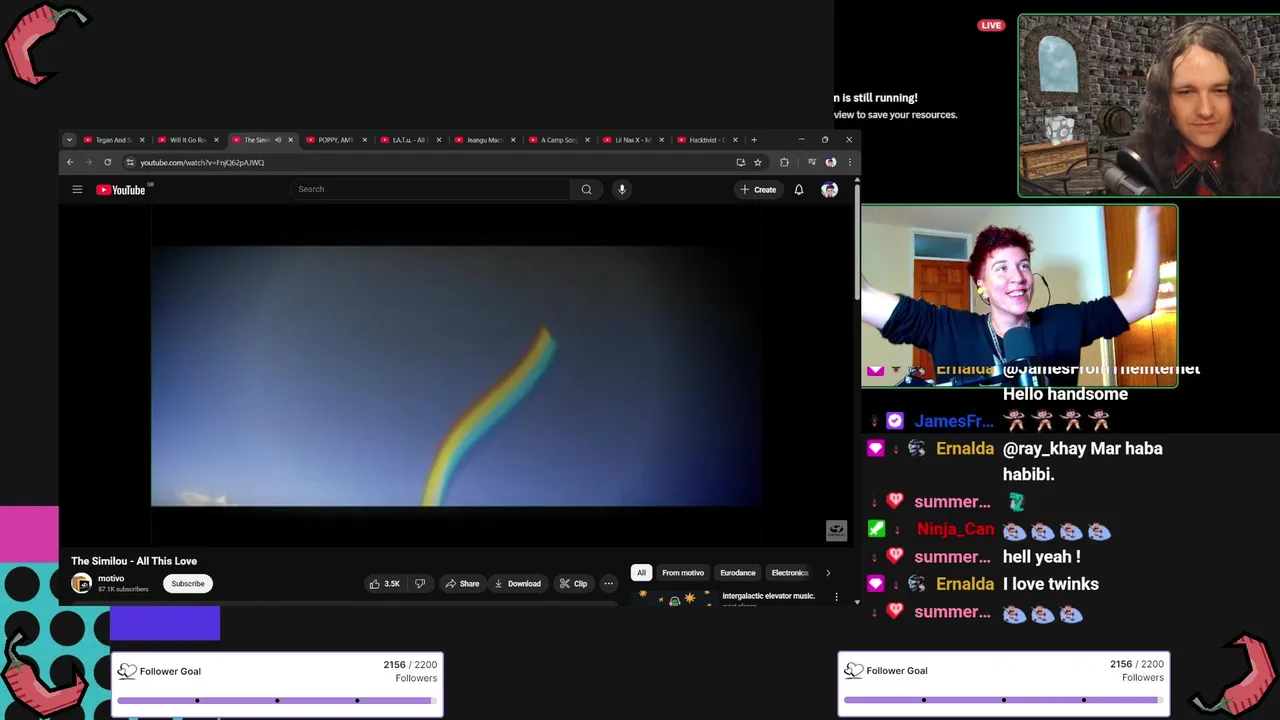Switch to the Jeangu Macrooy tab
This screenshot has width=1280, height=720.
478,140
